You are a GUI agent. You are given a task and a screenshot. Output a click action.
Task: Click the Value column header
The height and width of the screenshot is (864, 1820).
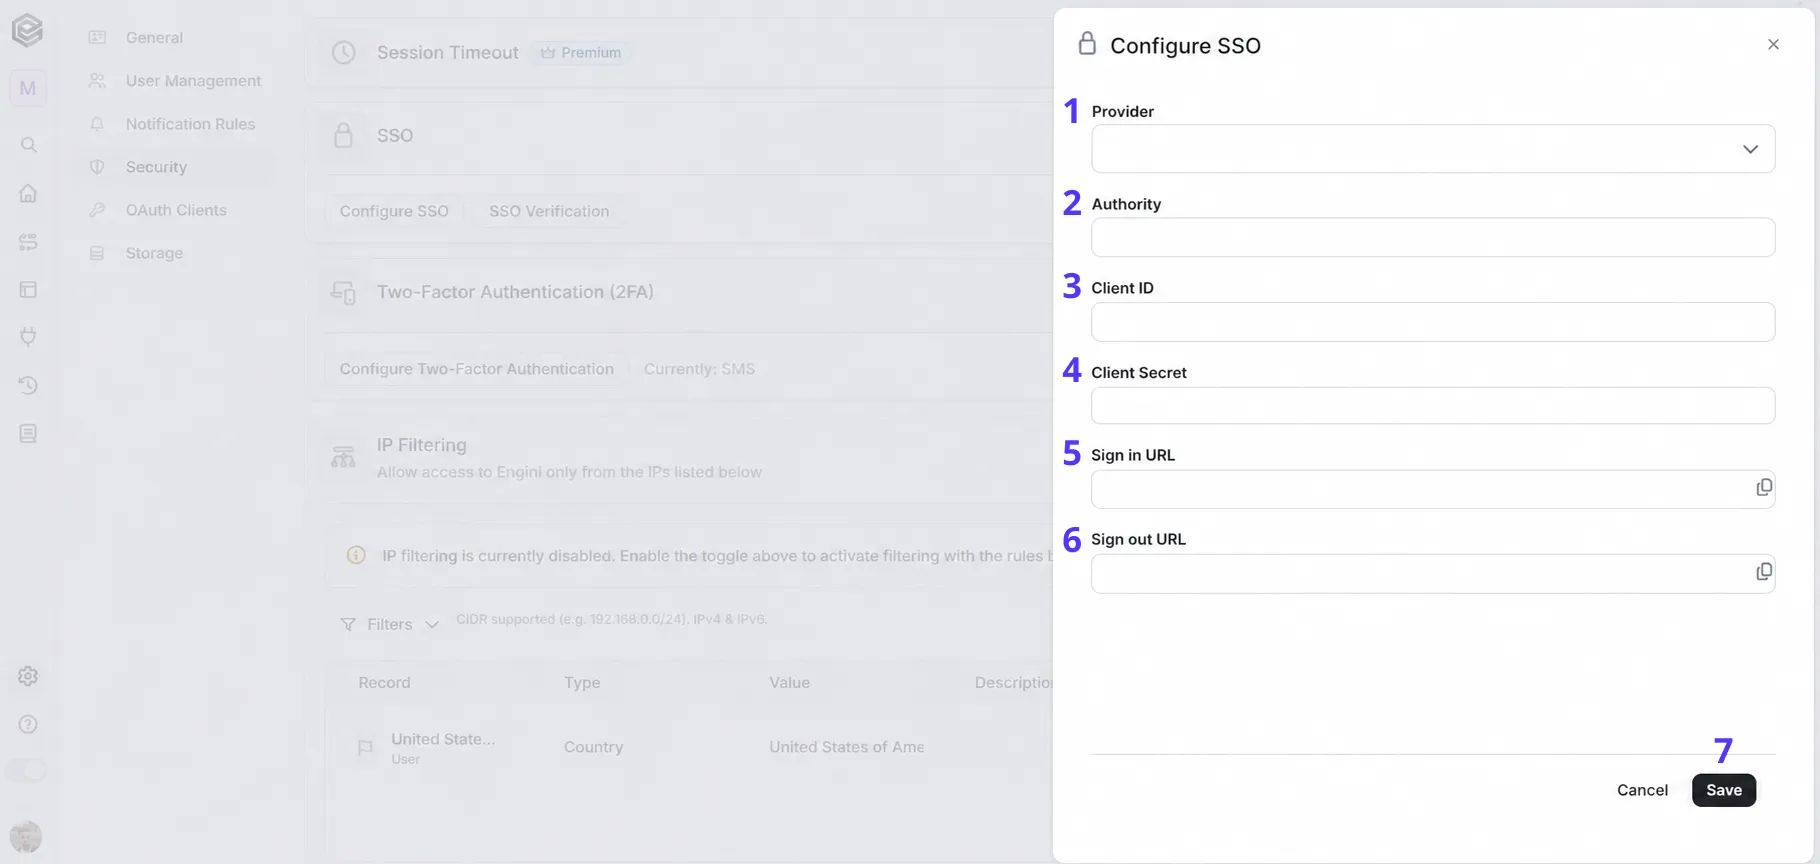click(x=789, y=682)
